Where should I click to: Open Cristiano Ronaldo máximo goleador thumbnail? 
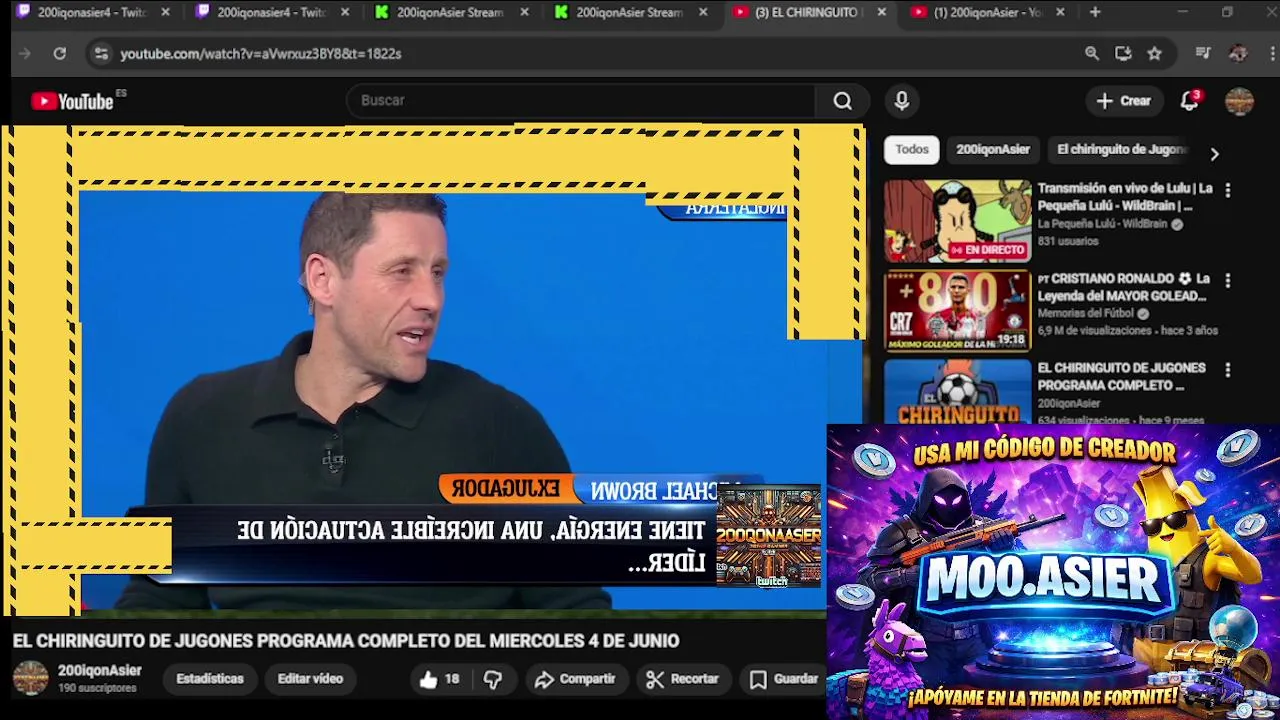pyautogui.click(x=957, y=311)
